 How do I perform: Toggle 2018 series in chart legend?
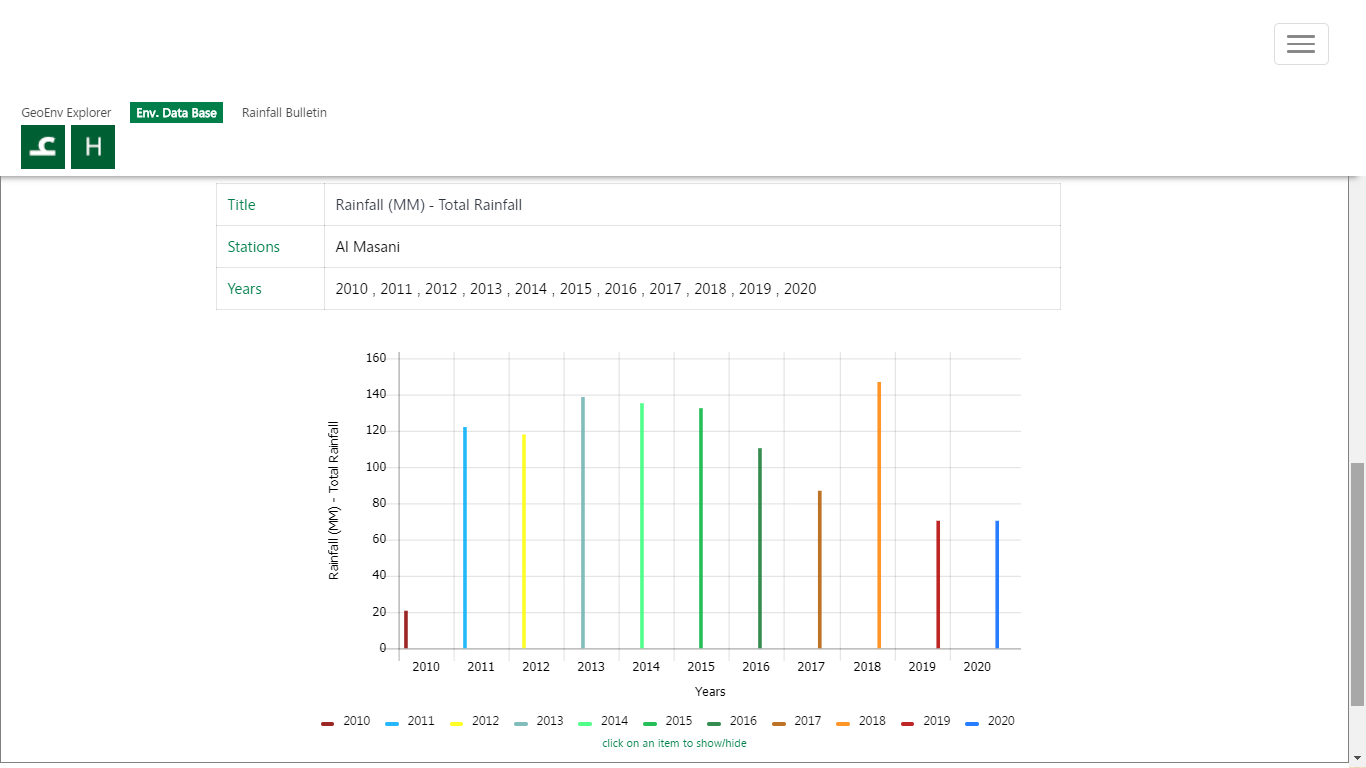click(862, 721)
